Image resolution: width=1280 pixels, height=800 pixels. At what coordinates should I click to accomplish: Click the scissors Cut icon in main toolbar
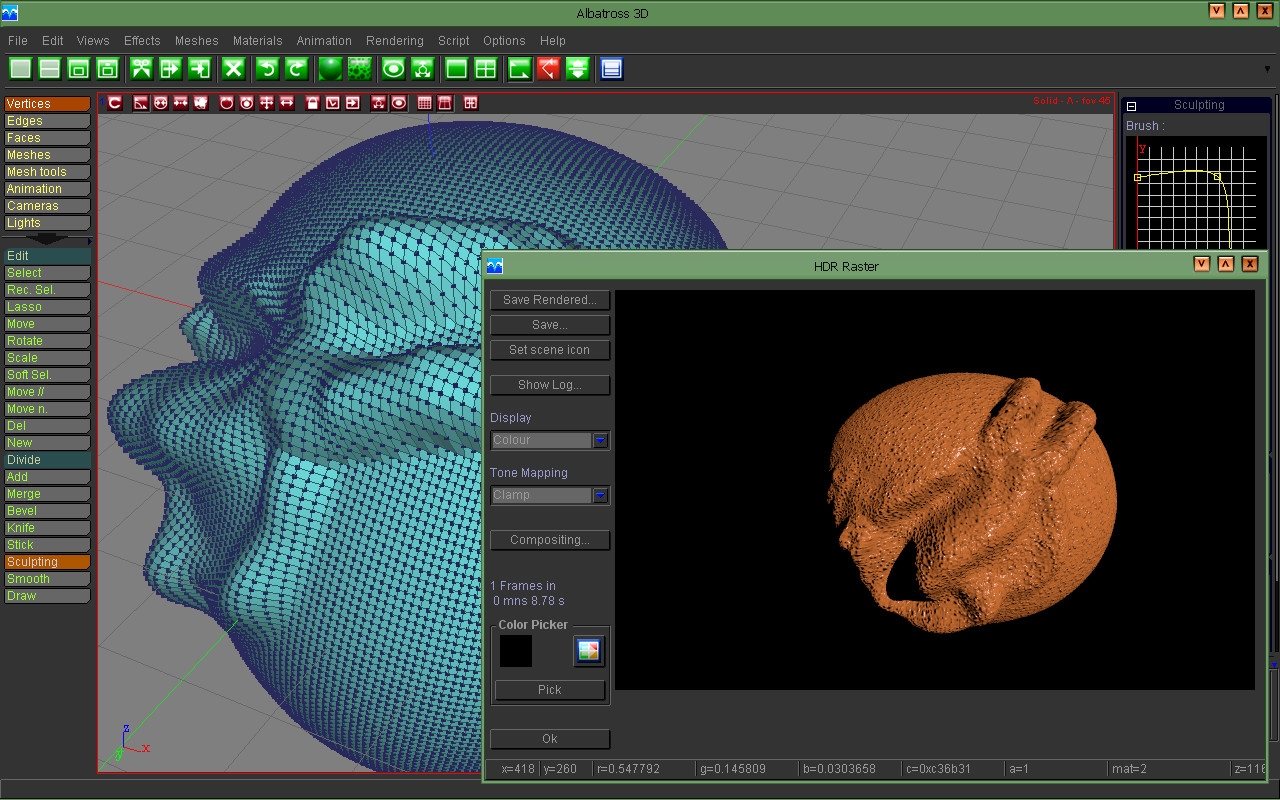(141, 69)
